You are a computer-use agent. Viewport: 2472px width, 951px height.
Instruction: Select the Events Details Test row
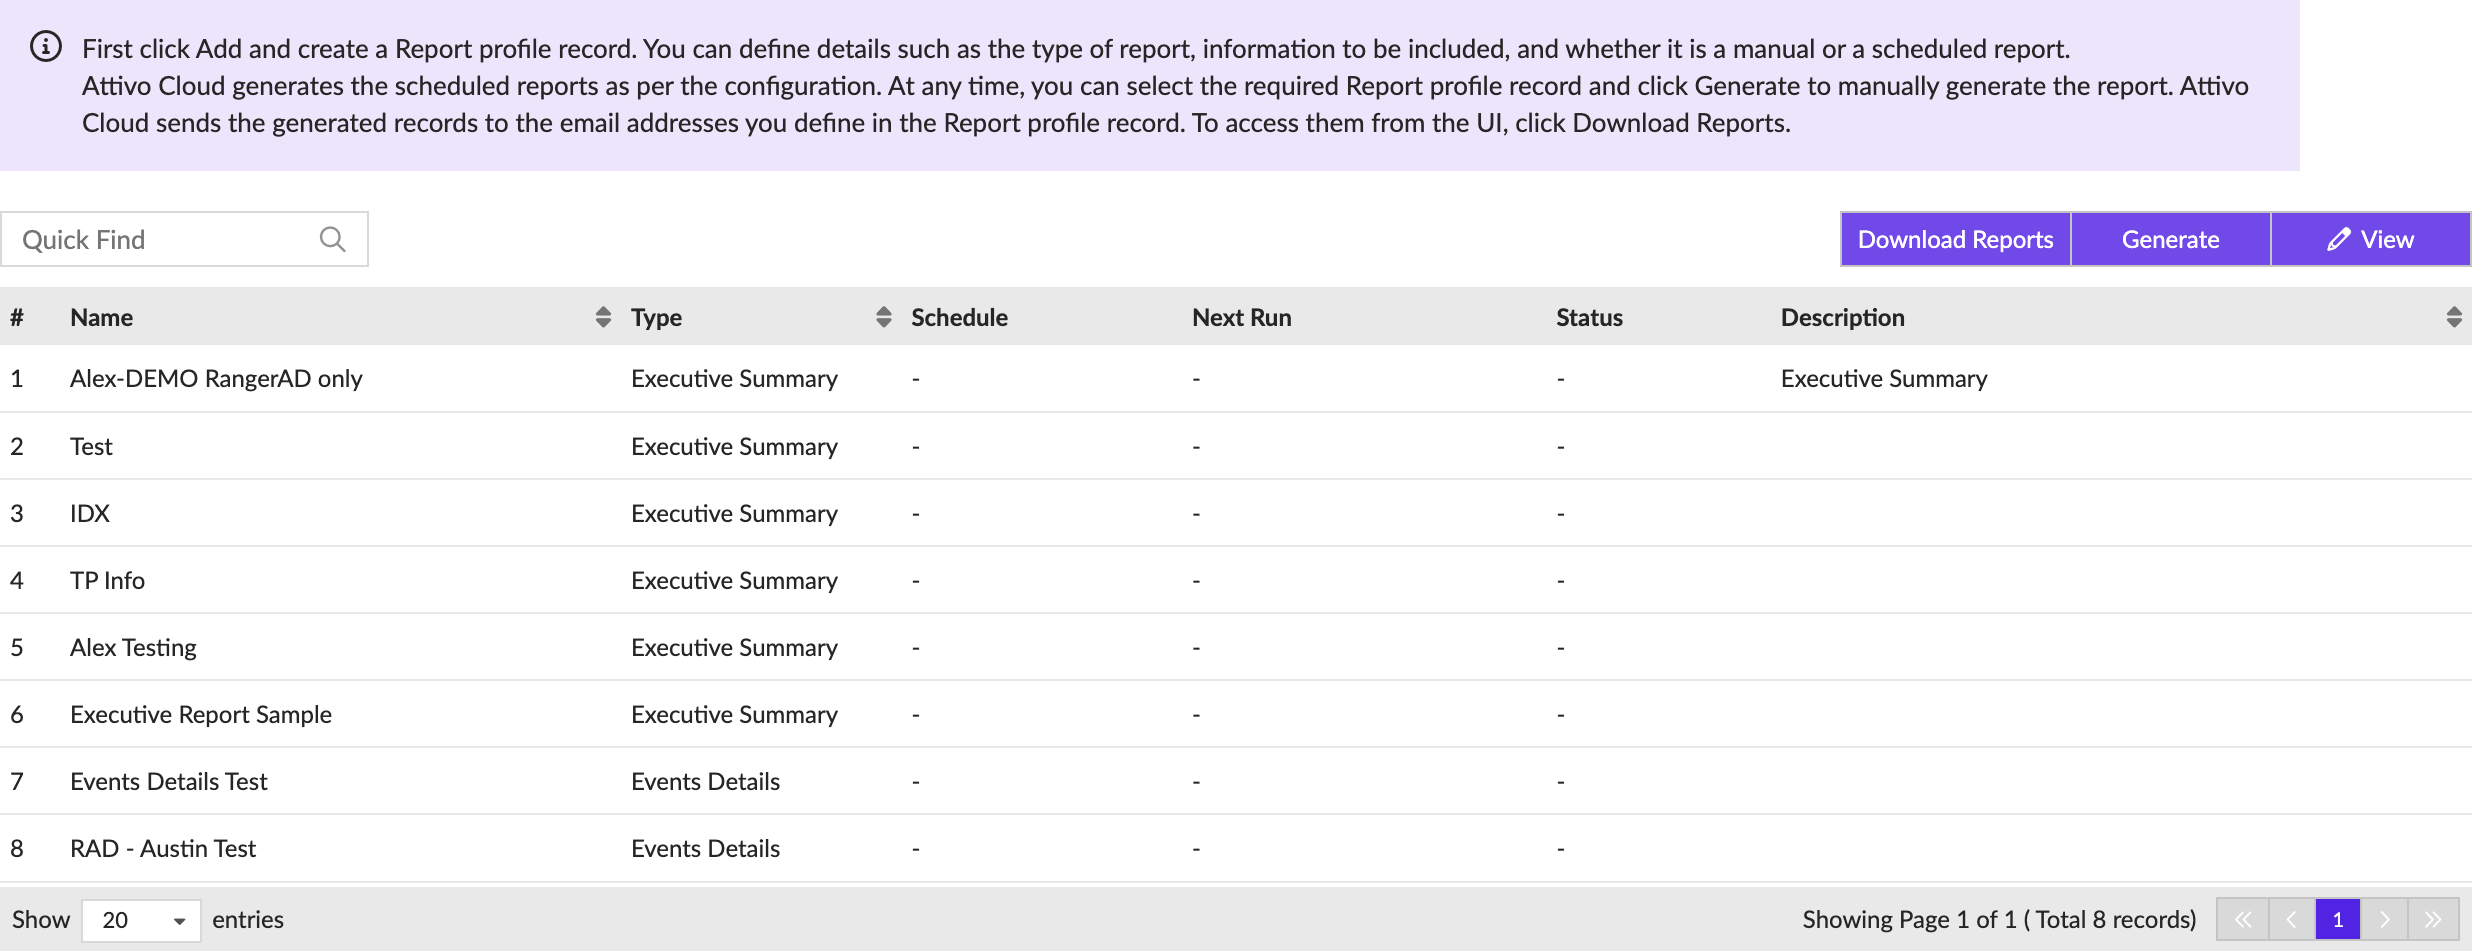pos(169,782)
